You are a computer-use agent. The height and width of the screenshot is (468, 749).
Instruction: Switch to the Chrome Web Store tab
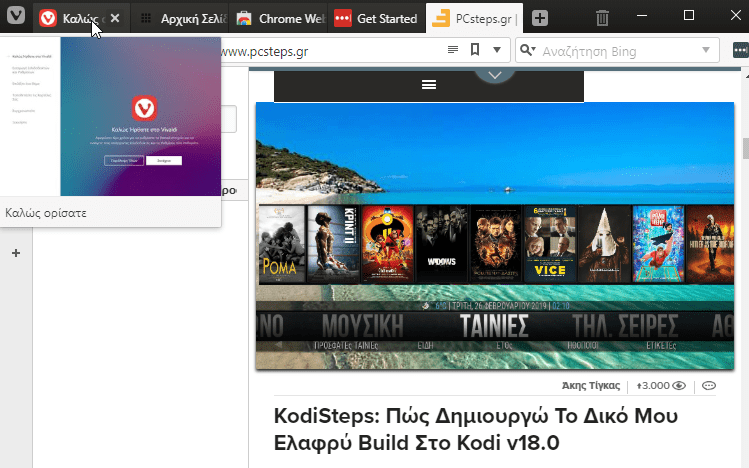click(278, 19)
